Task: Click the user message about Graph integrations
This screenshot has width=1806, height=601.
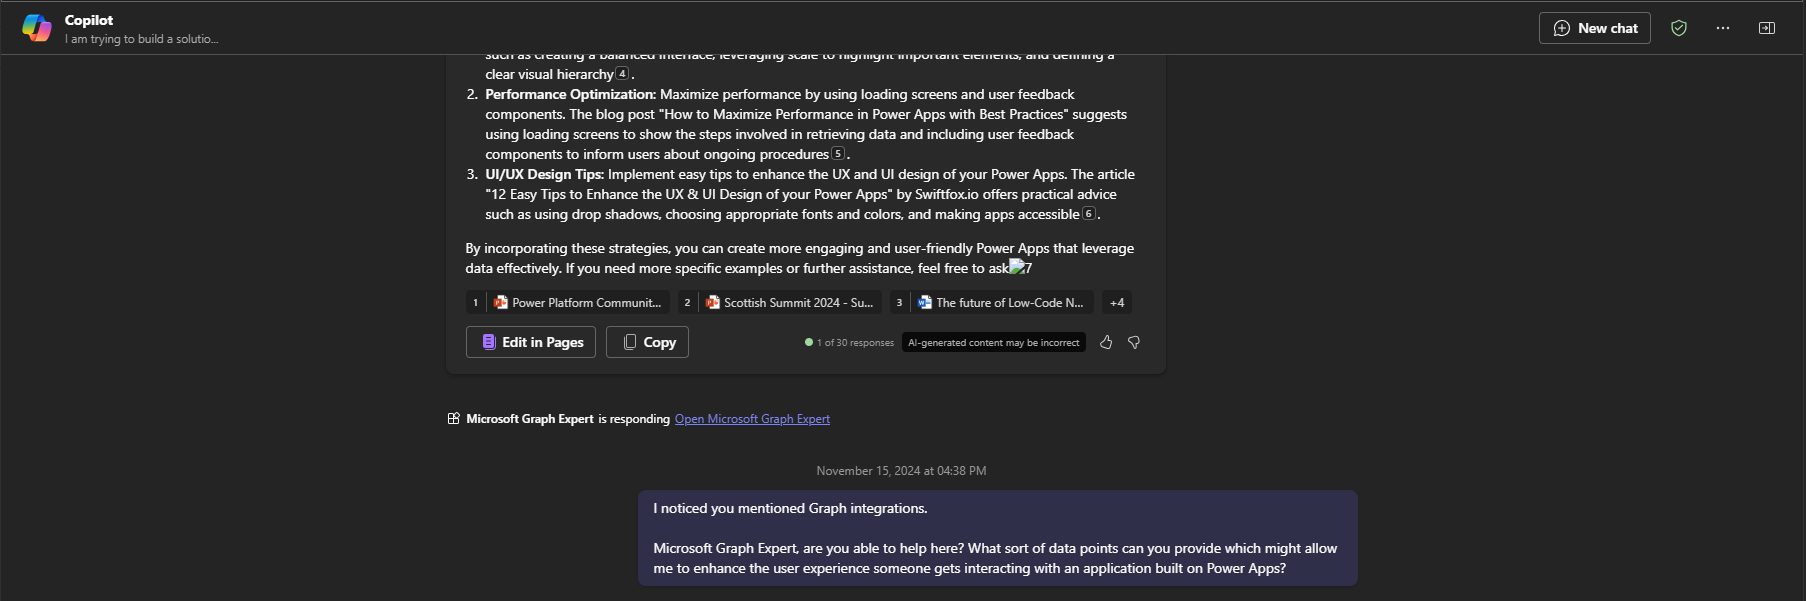Action: 998,538
